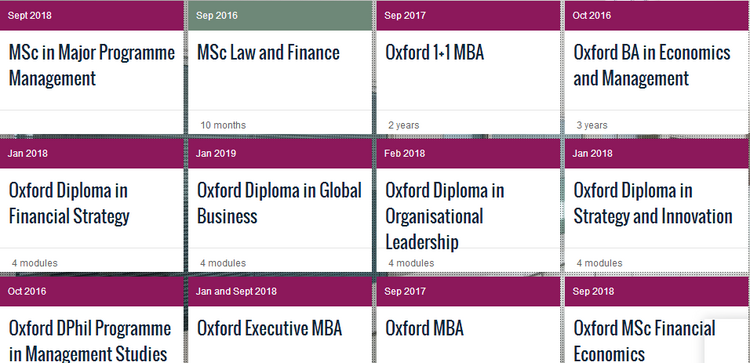Click the 10 months duration label
This screenshot has width=750, height=363.
click(x=223, y=125)
